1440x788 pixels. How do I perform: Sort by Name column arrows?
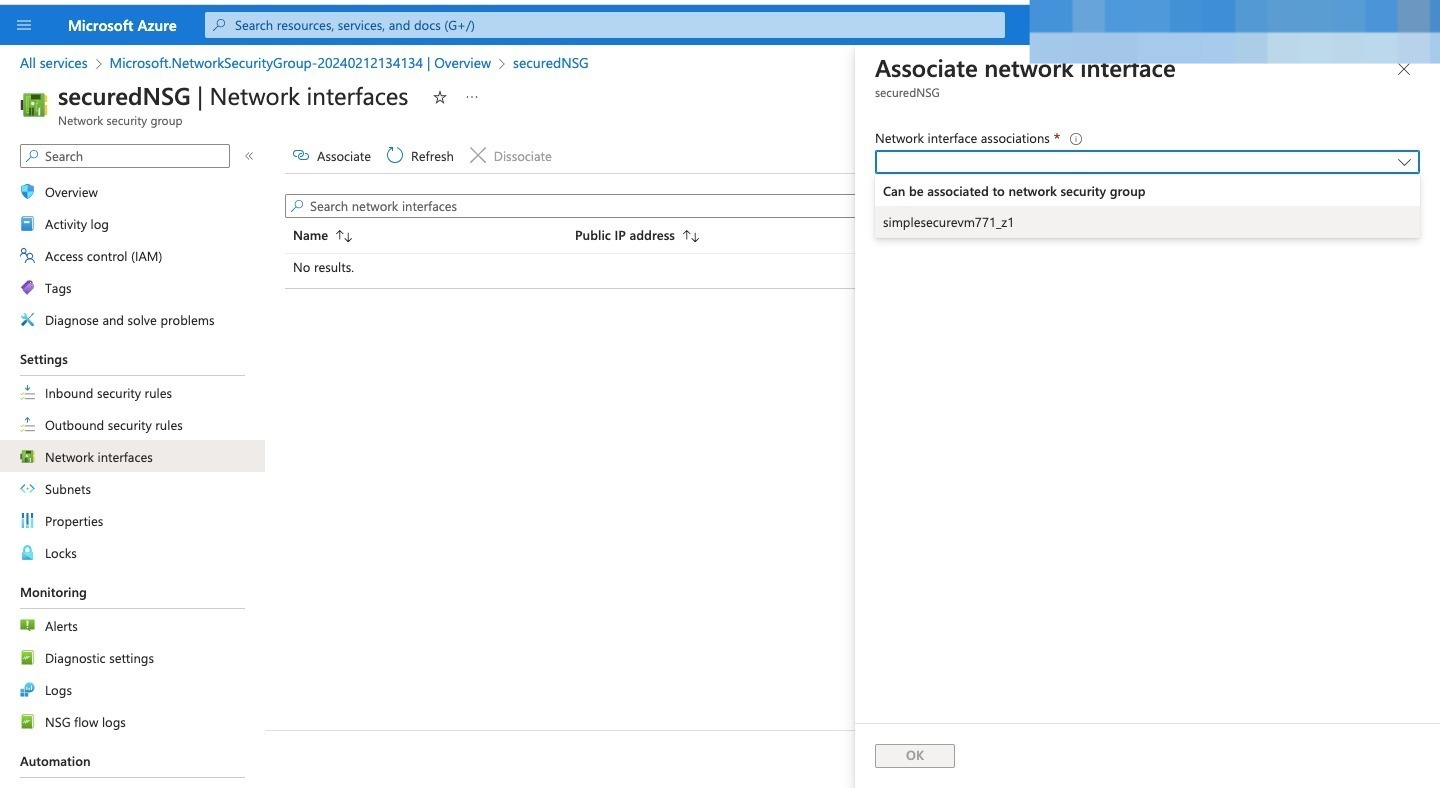click(344, 236)
